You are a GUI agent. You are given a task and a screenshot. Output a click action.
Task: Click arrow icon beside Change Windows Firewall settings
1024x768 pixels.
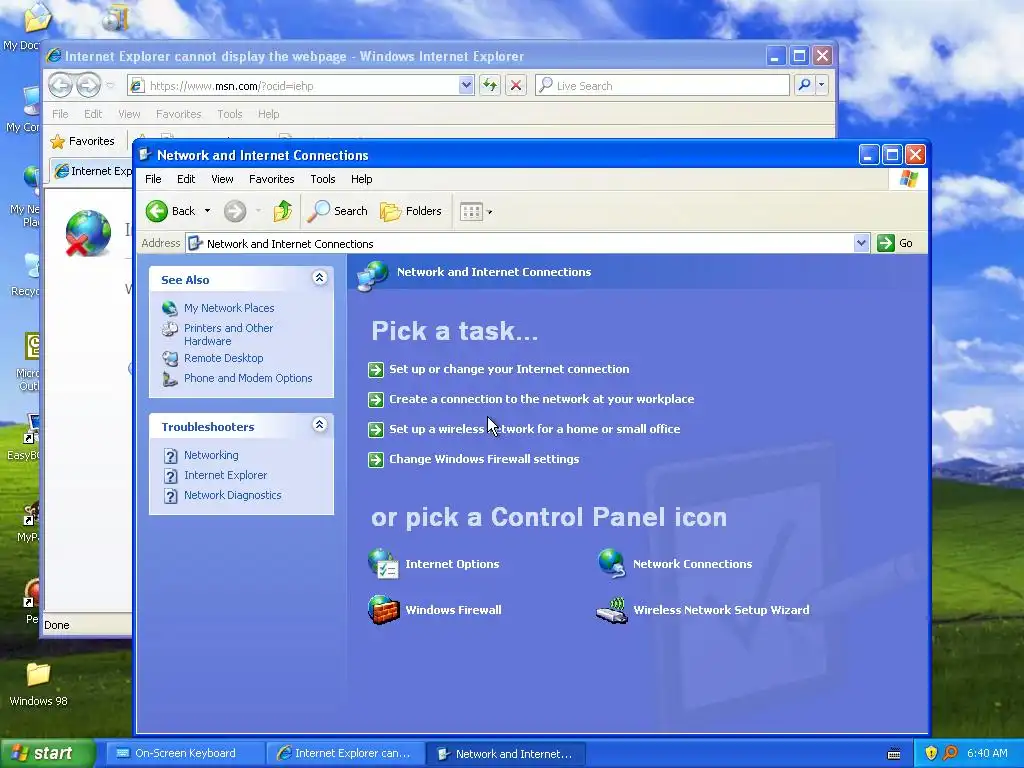pos(376,460)
